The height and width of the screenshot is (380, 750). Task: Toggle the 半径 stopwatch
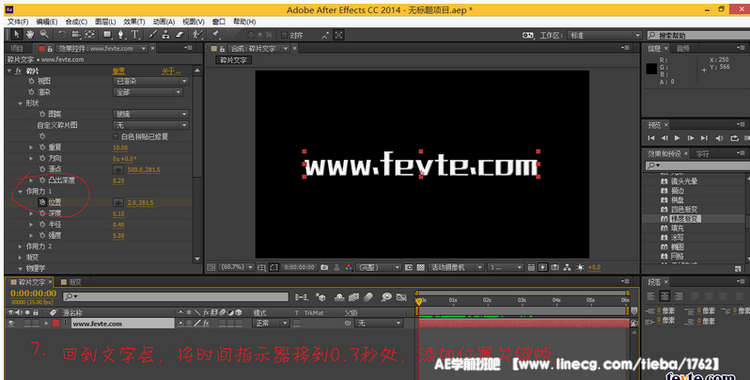point(42,224)
